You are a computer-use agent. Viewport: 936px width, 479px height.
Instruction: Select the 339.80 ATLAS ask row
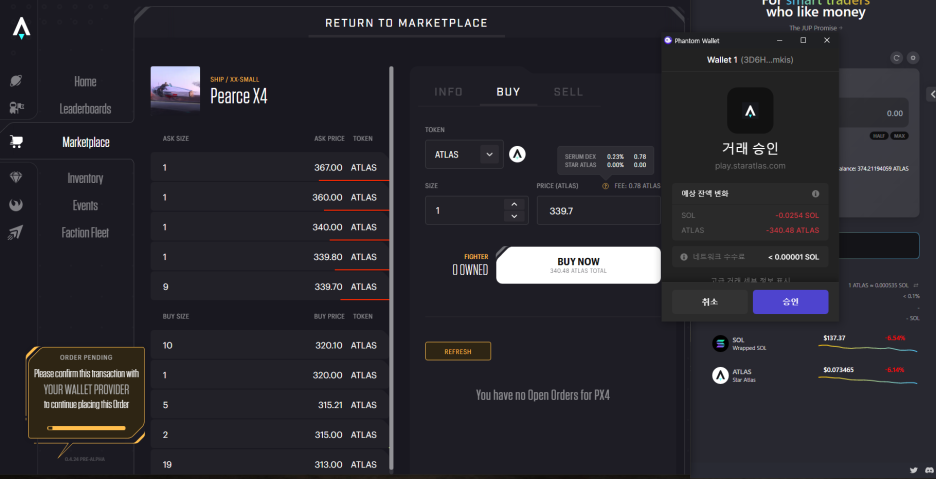269,257
